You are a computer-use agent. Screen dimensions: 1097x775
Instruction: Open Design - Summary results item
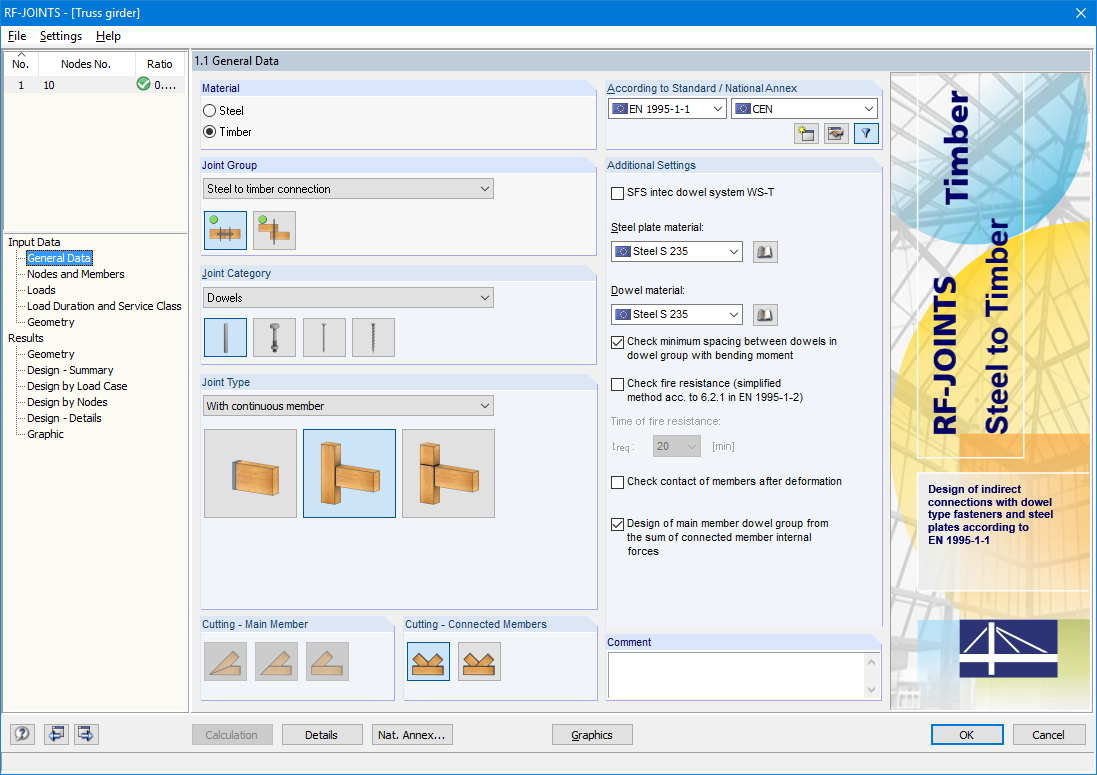point(70,370)
